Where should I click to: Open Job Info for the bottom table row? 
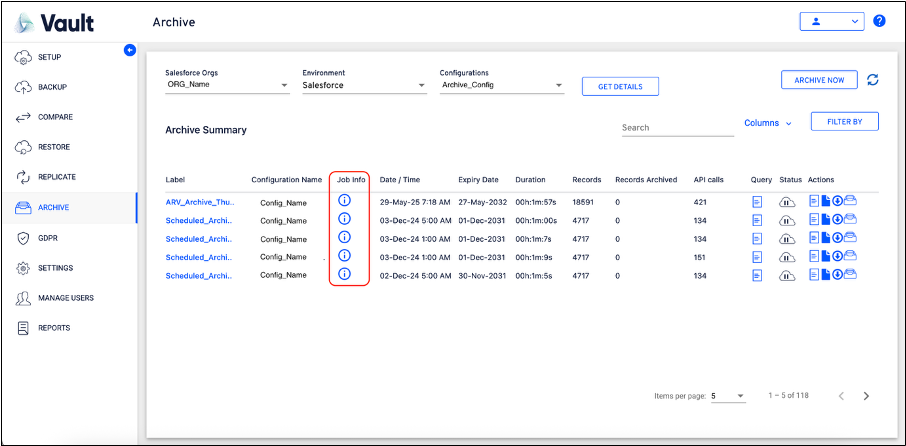[x=345, y=274]
